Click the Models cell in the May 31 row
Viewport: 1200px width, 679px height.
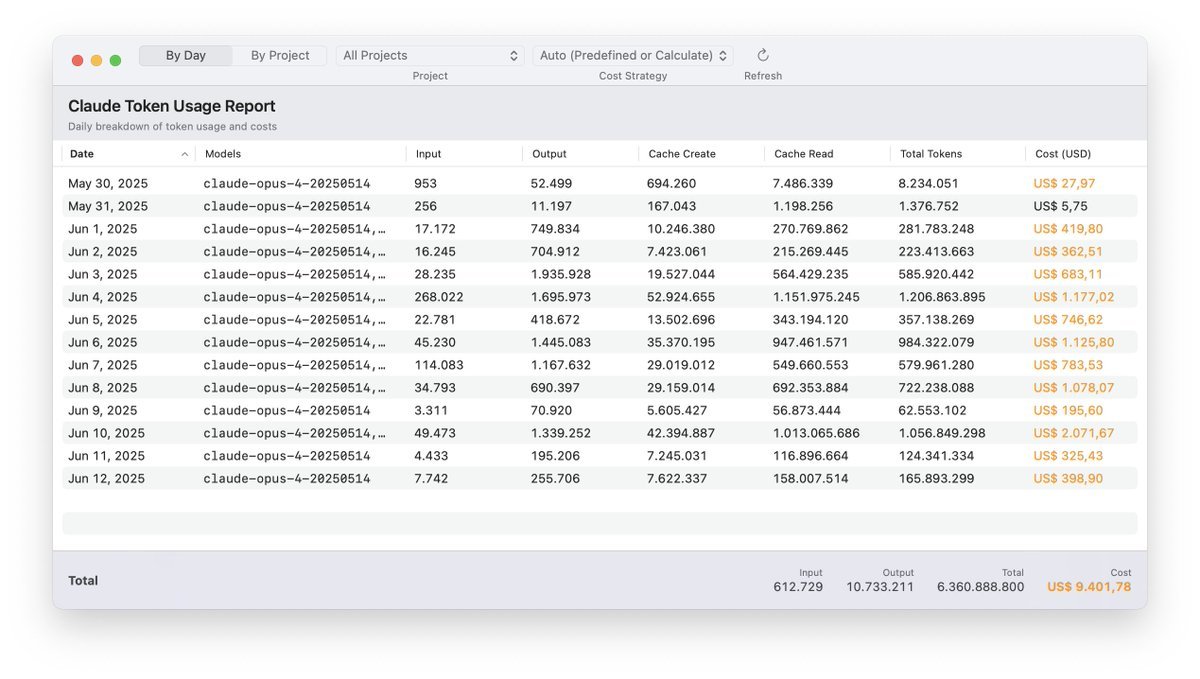pos(287,206)
